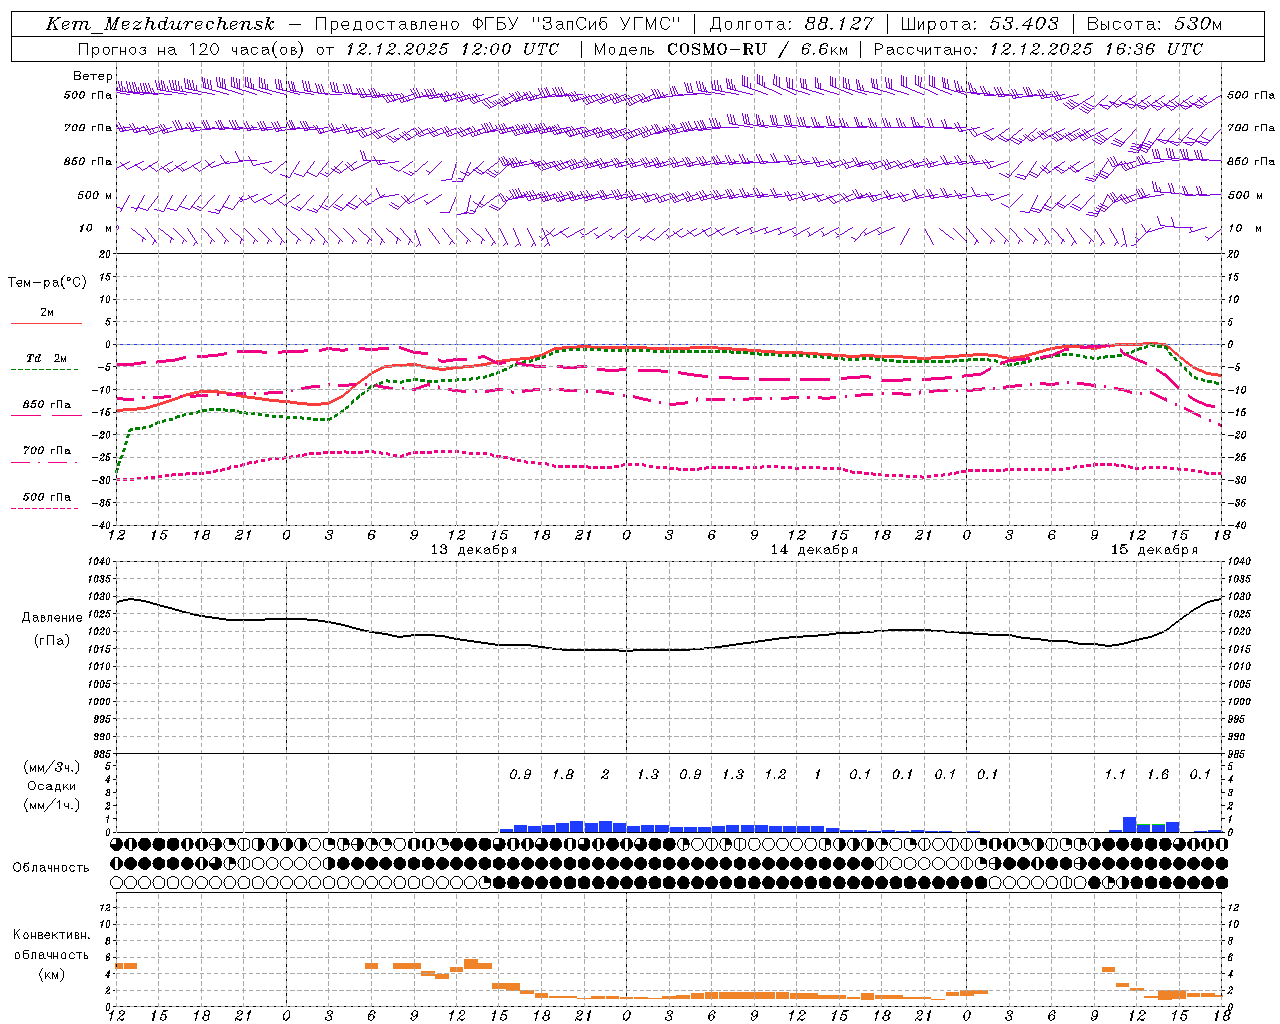Click the Давление pressure panel label
This screenshot has width=1280, height=1024.
(50, 618)
